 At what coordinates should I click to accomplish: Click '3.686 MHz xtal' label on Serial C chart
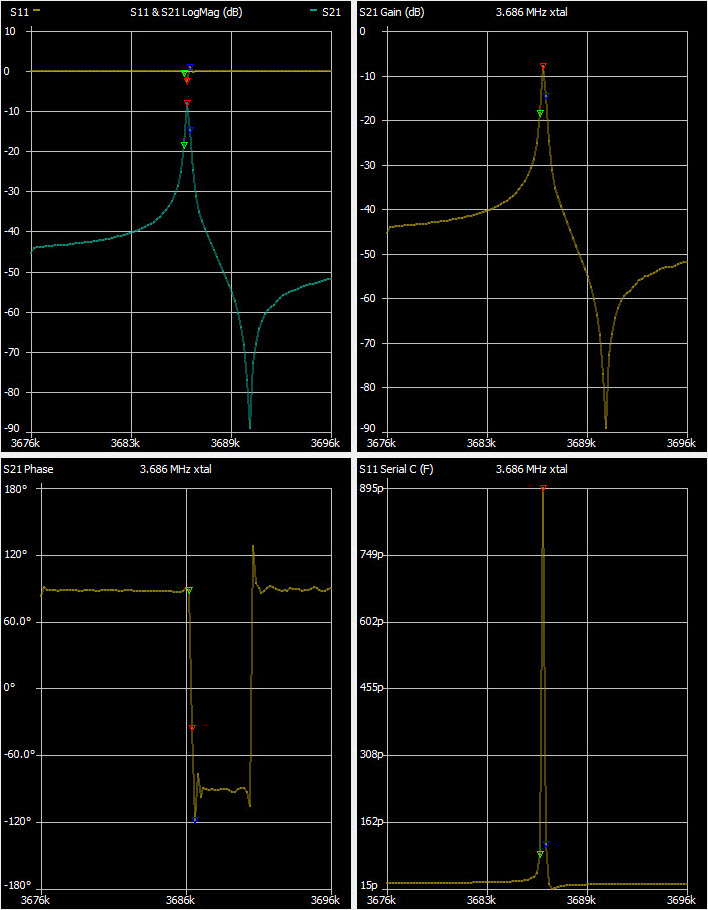(531, 470)
